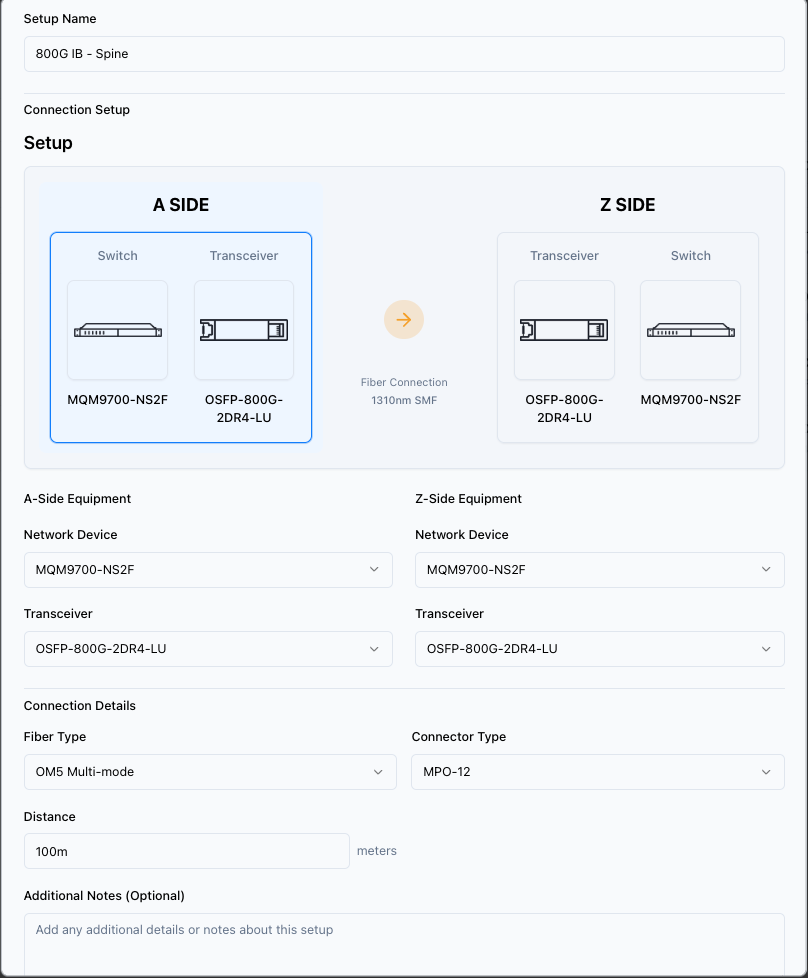Image resolution: width=808 pixels, height=978 pixels.
Task: Click the A-side MQM9700-NS2F switch icon
Action: pyautogui.click(x=117, y=330)
